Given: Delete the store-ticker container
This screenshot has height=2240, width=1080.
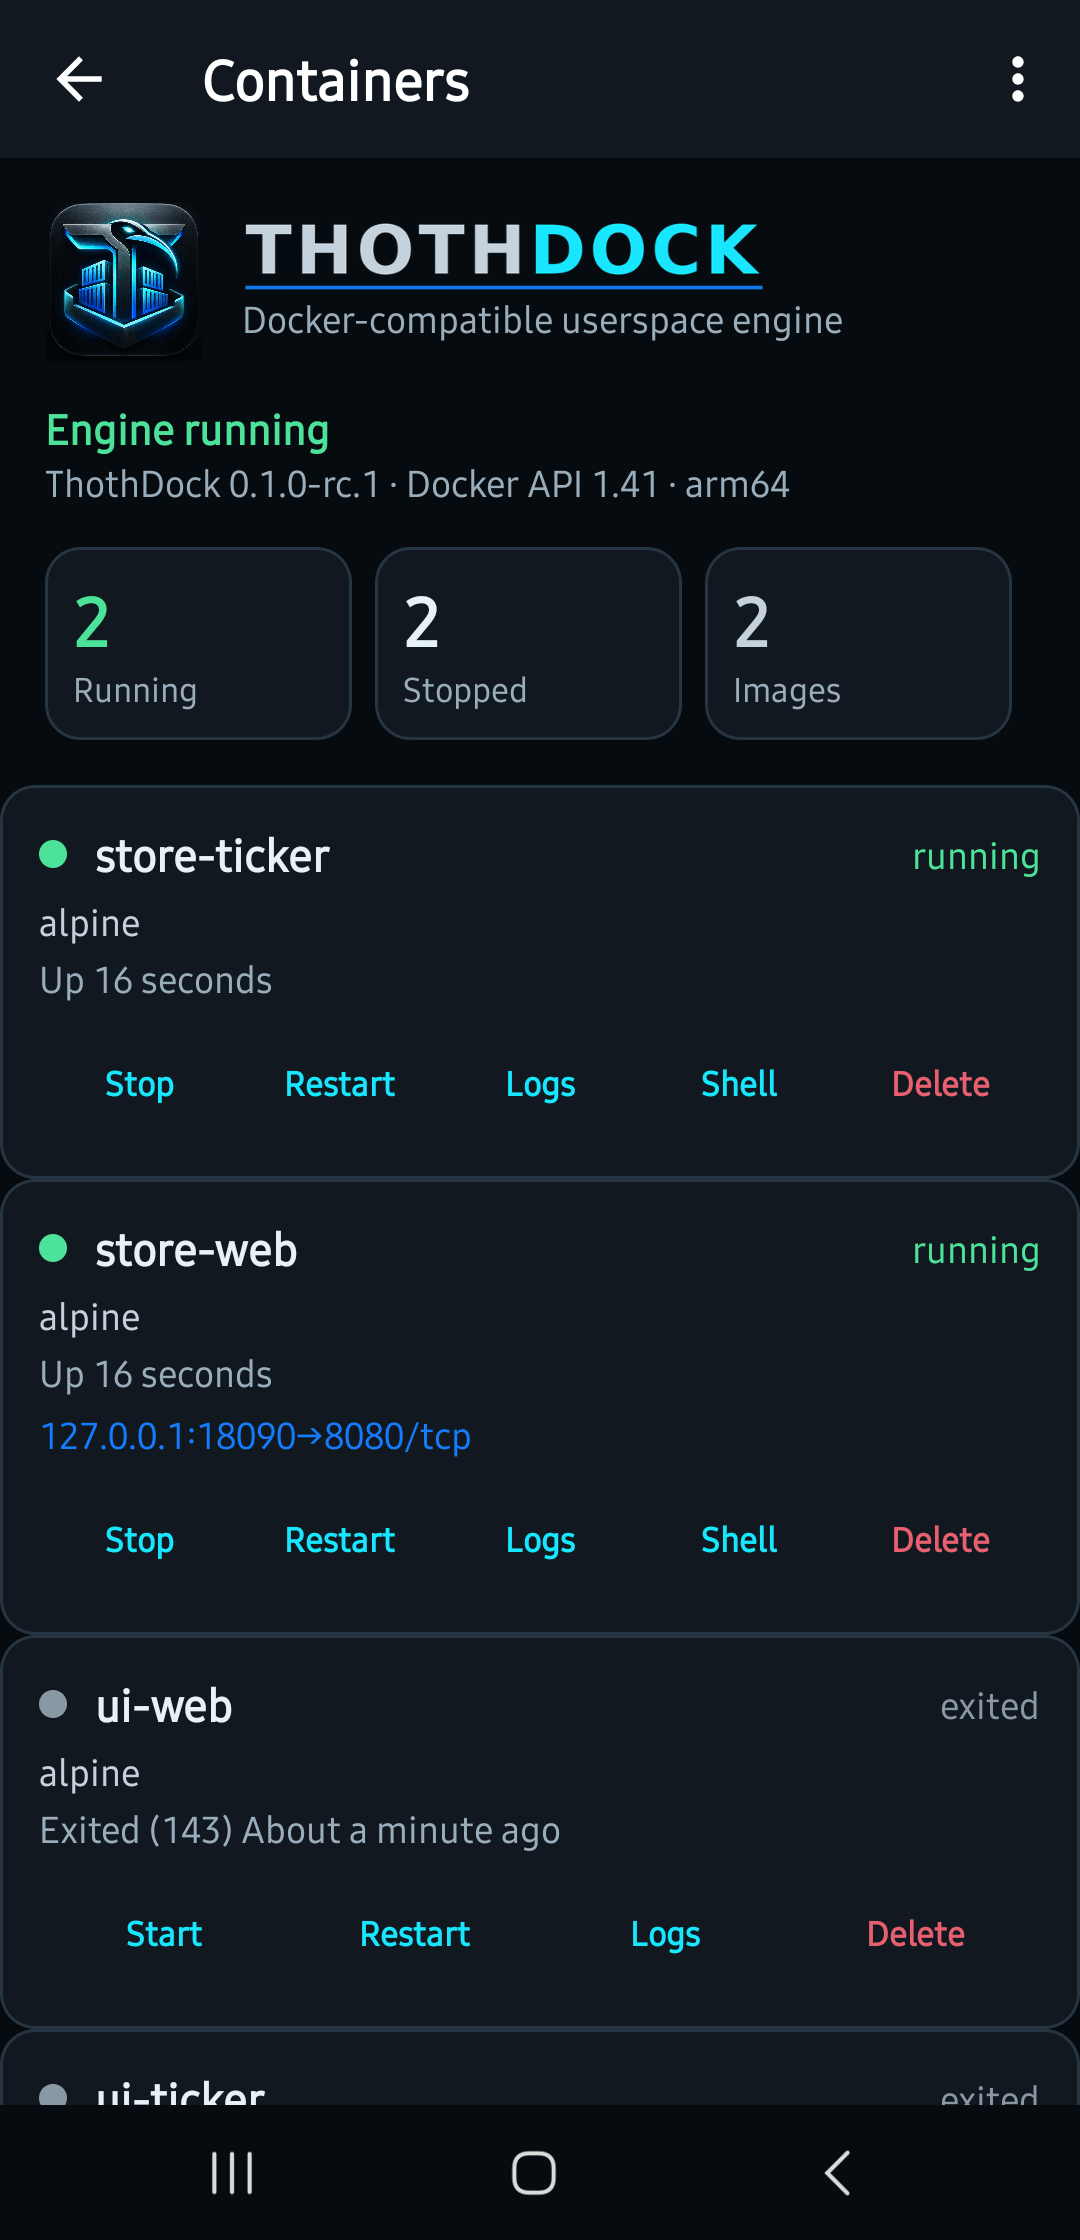Looking at the screenshot, I should pyautogui.click(x=940, y=1084).
